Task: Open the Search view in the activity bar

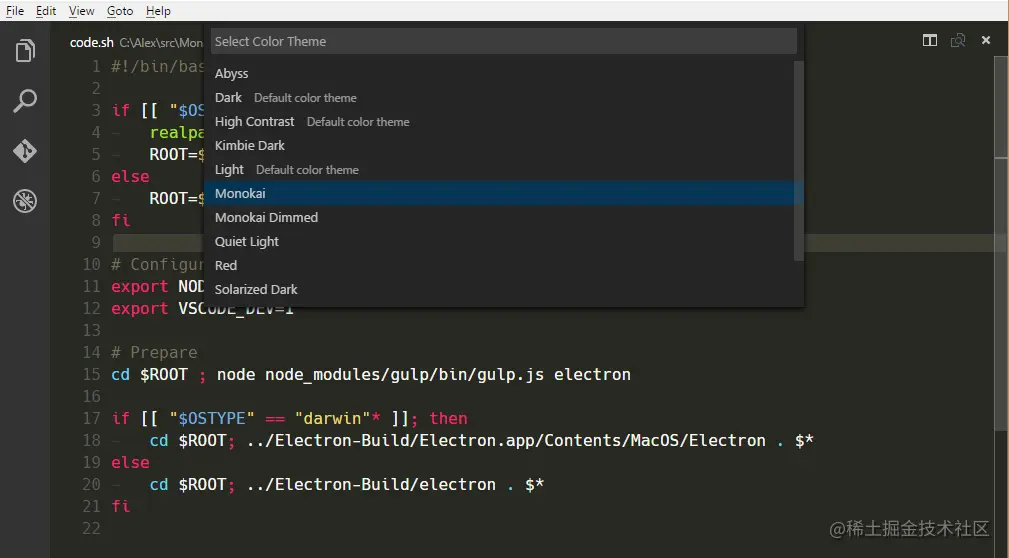Action: pyautogui.click(x=25, y=100)
